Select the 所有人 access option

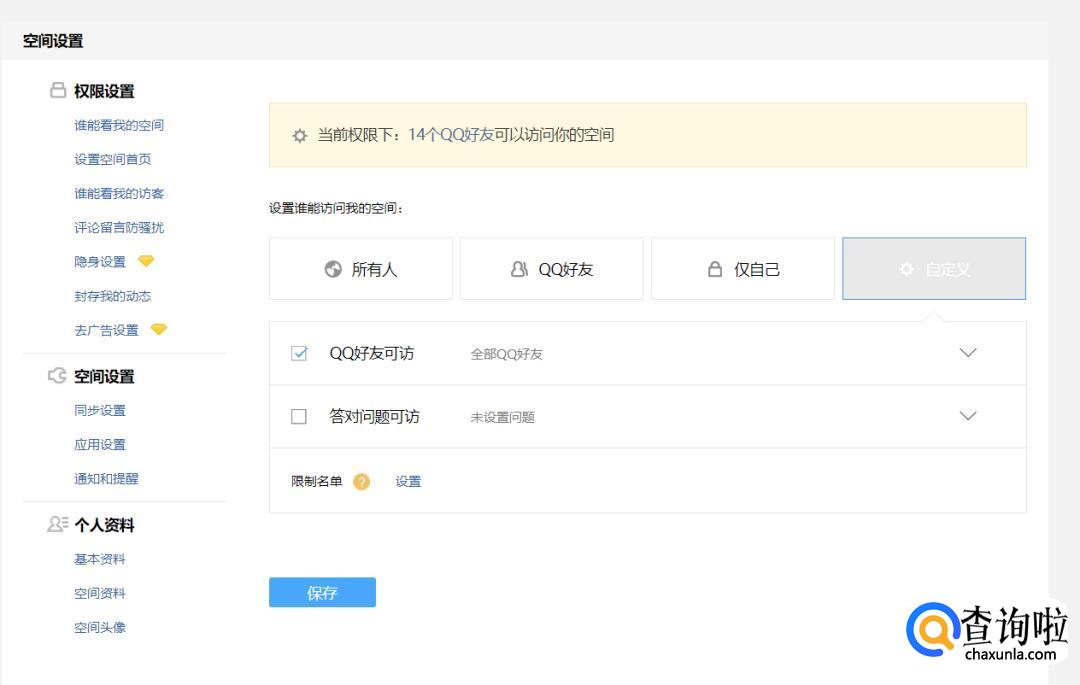pos(361,268)
